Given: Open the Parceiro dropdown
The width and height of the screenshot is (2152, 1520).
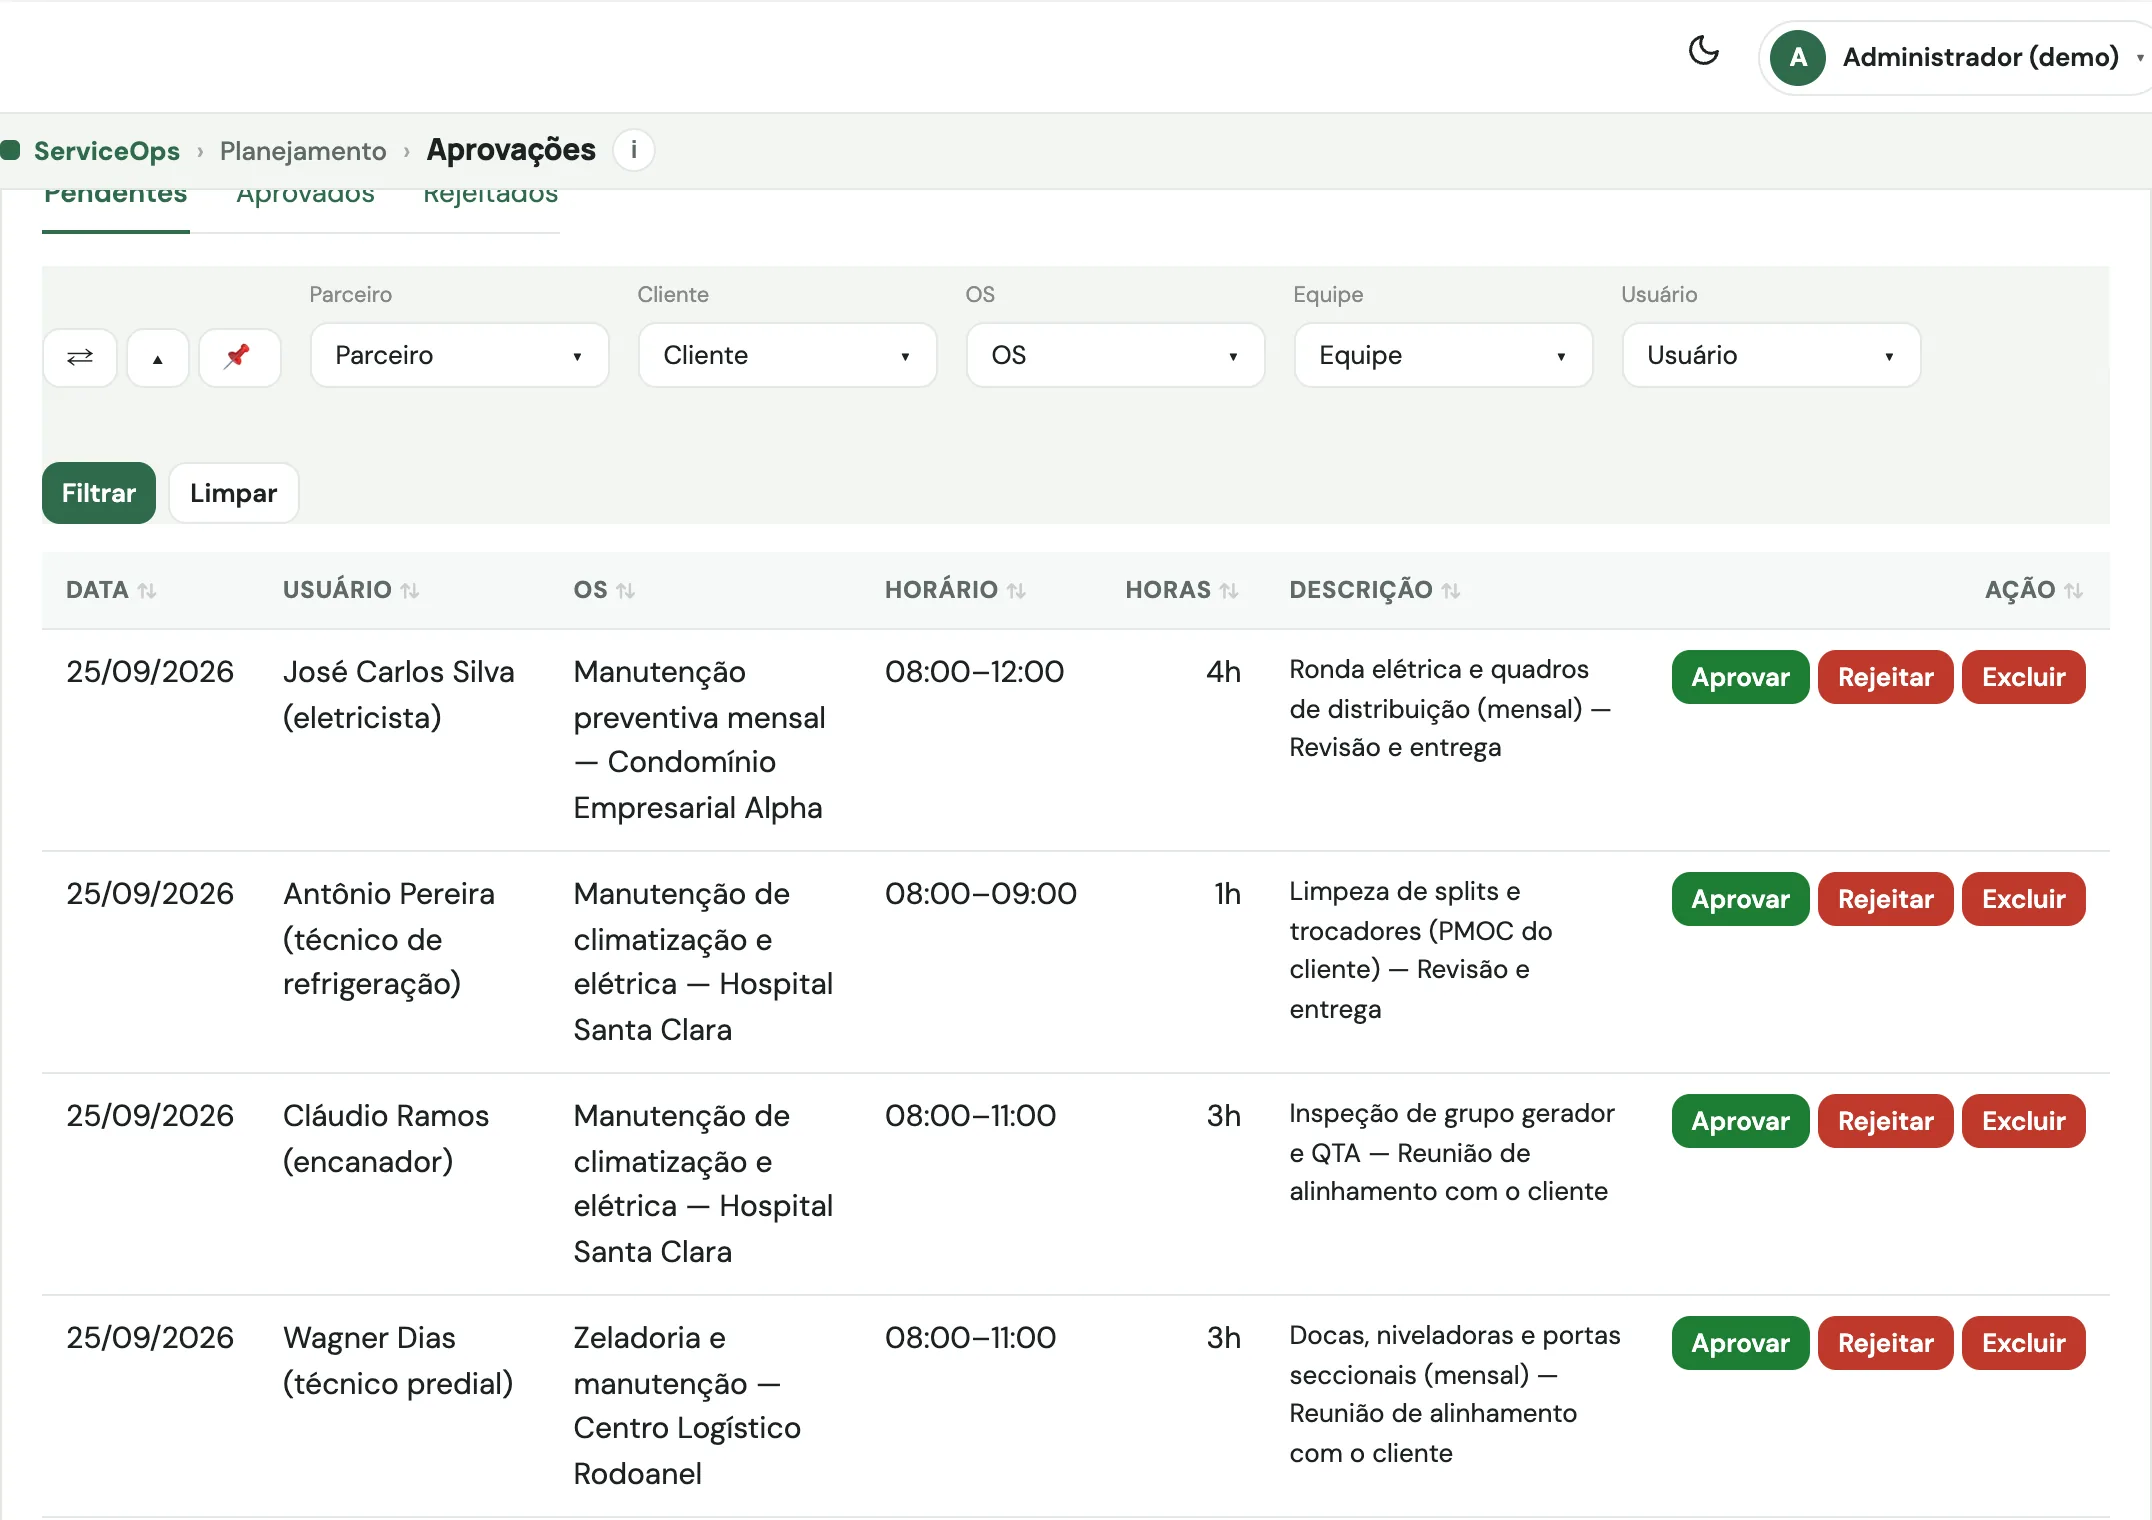Looking at the screenshot, I should pyautogui.click(x=459, y=355).
